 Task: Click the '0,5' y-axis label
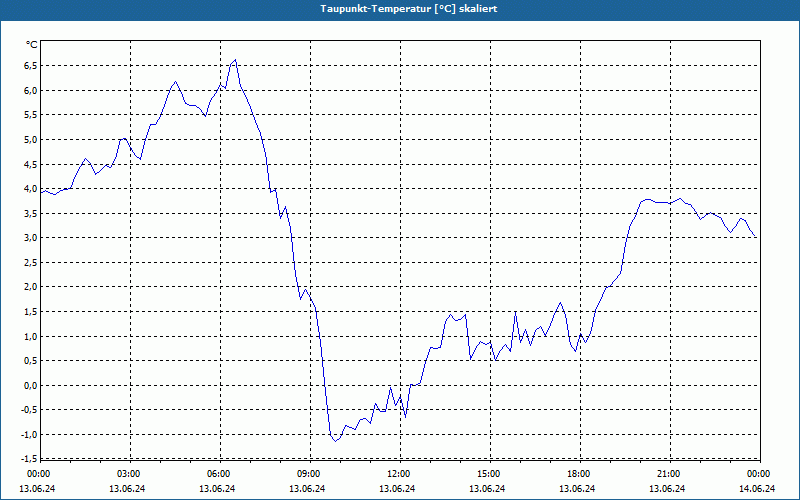31,361
